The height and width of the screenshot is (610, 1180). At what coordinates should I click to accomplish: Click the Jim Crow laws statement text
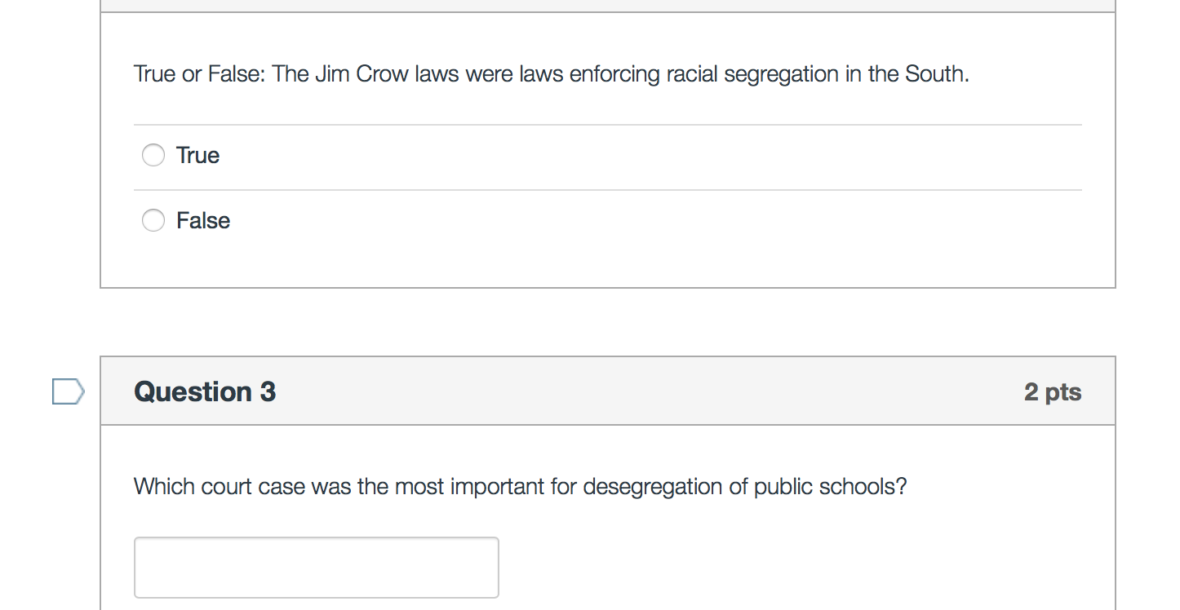point(551,76)
